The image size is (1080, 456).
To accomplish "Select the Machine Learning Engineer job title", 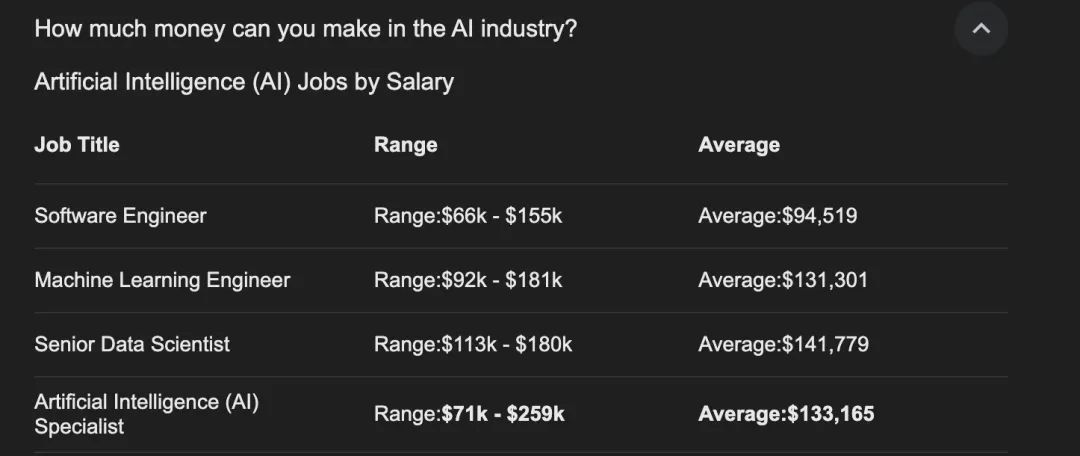I will [x=163, y=280].
